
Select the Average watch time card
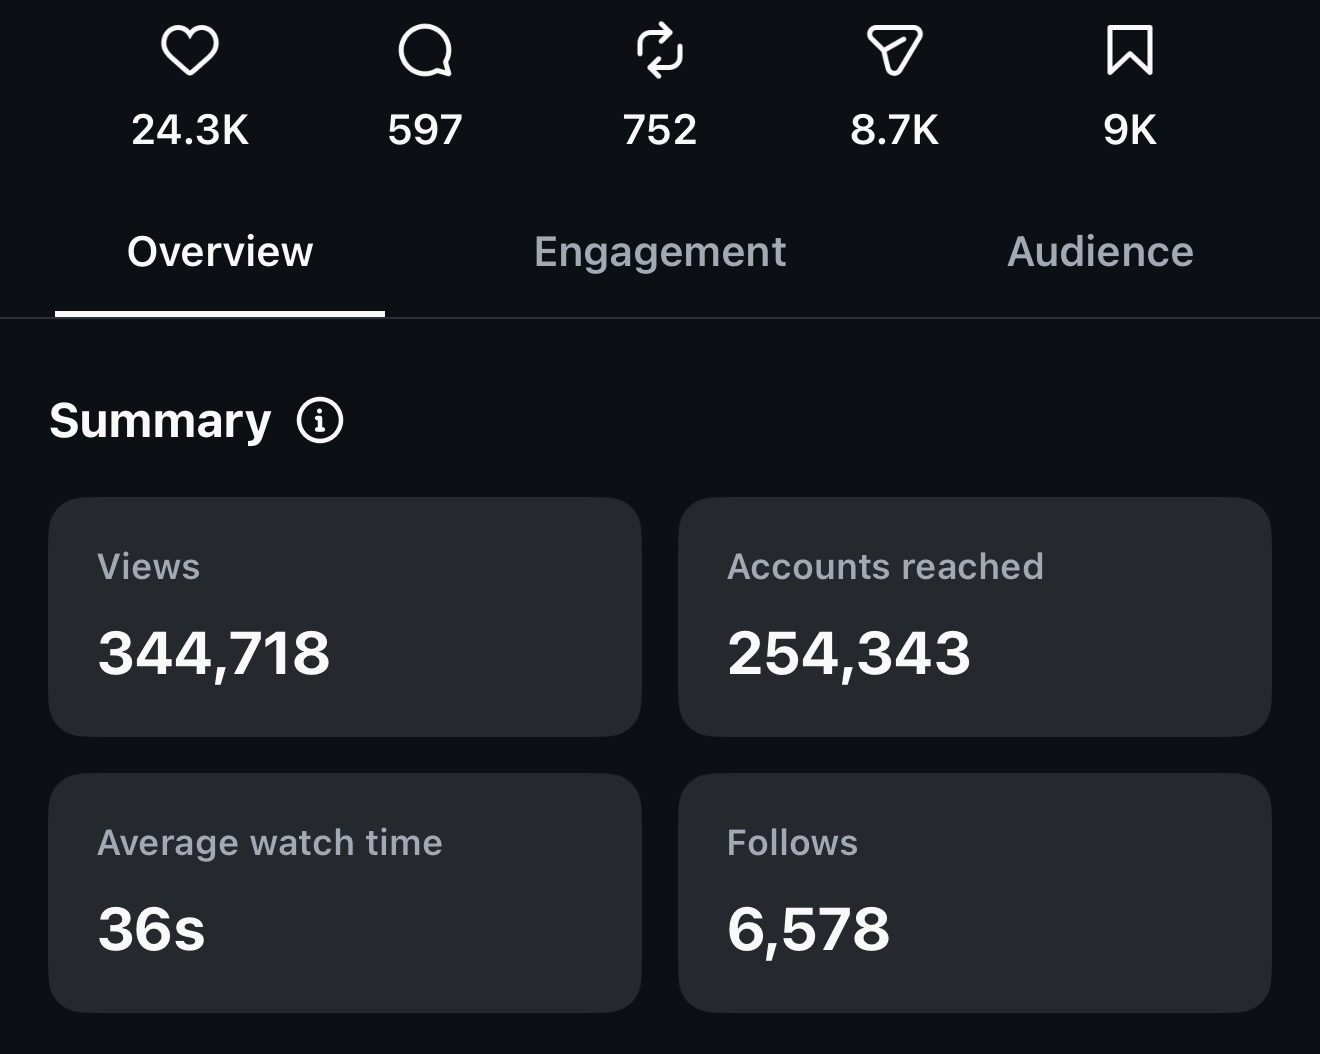[x=345, y=893]
